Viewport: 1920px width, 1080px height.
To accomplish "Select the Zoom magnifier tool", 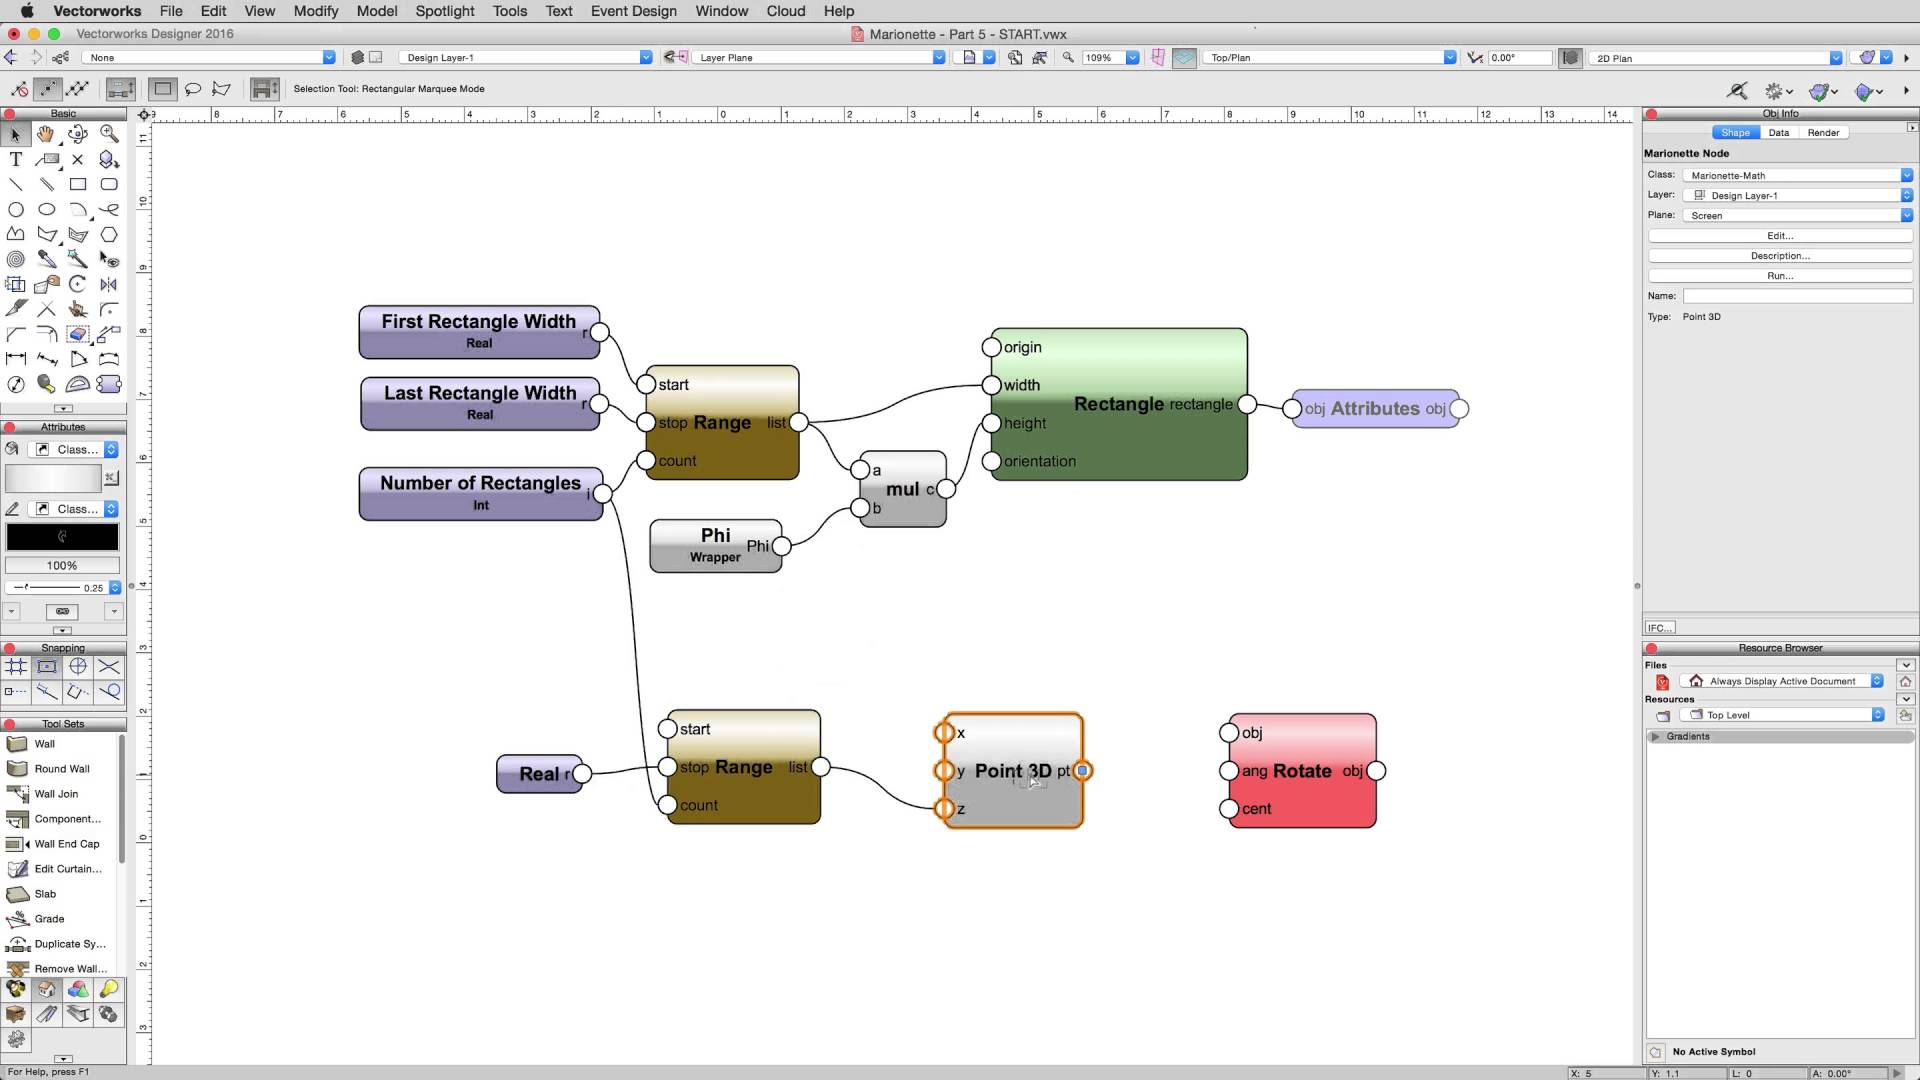I will pos(108,134).
